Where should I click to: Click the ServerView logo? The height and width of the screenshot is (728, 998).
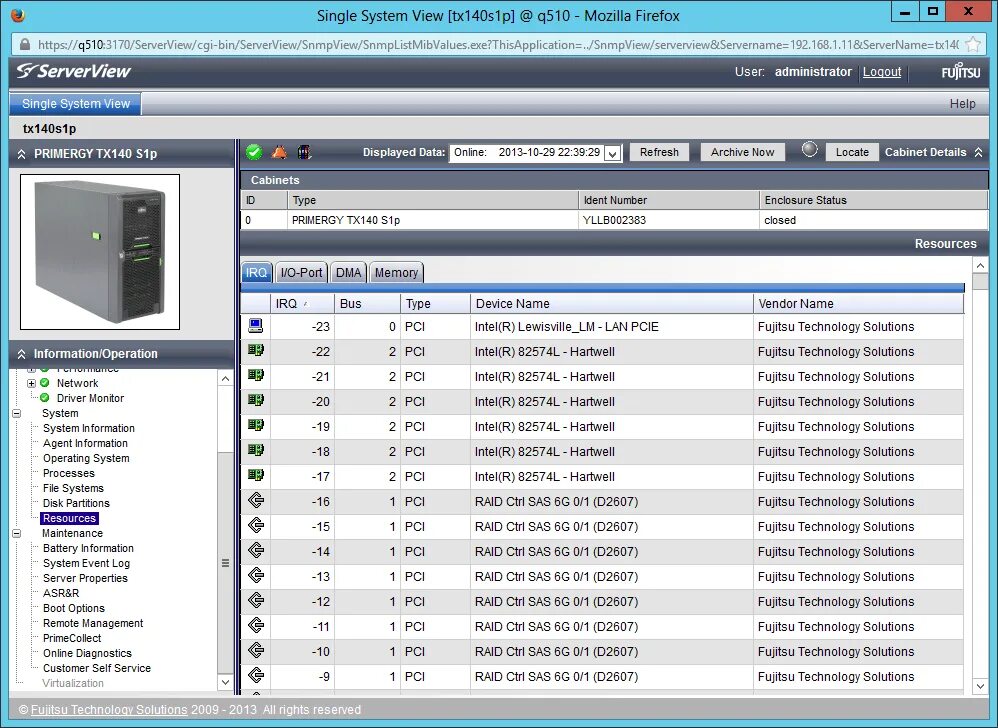click(74, 71)
